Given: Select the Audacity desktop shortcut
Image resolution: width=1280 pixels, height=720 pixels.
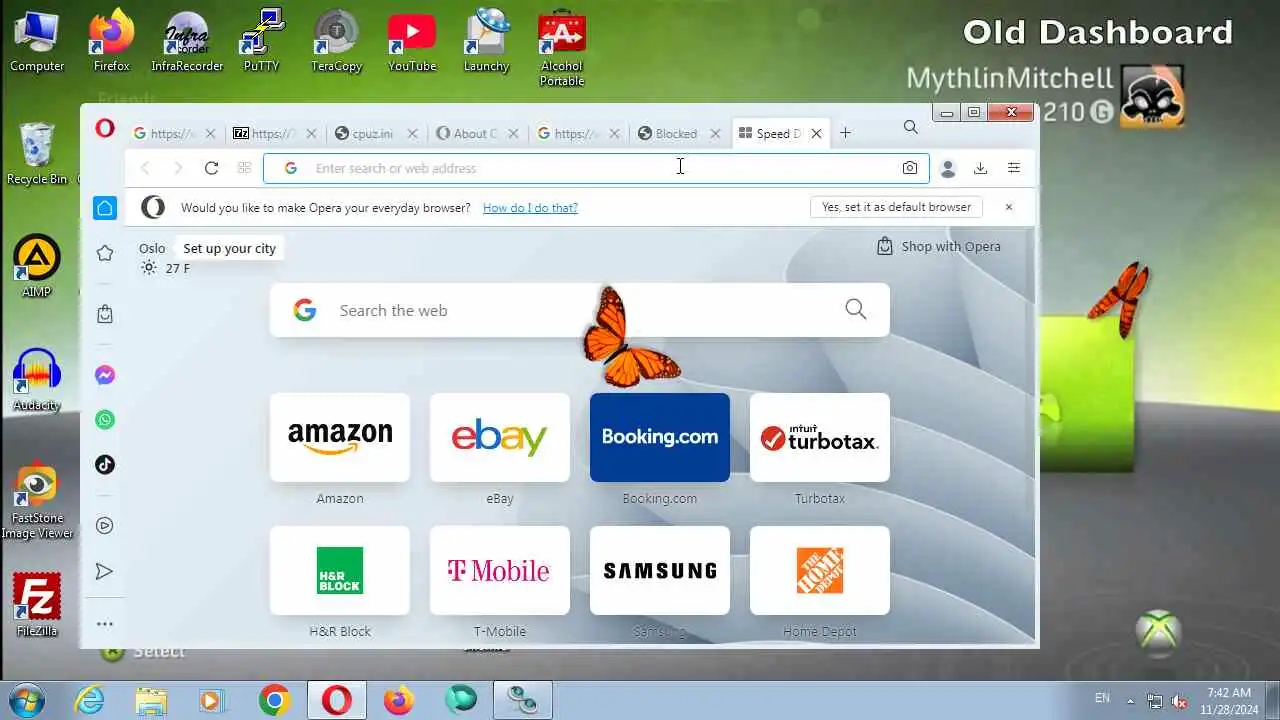Looking at the screenshot, I should click(37, 380).
